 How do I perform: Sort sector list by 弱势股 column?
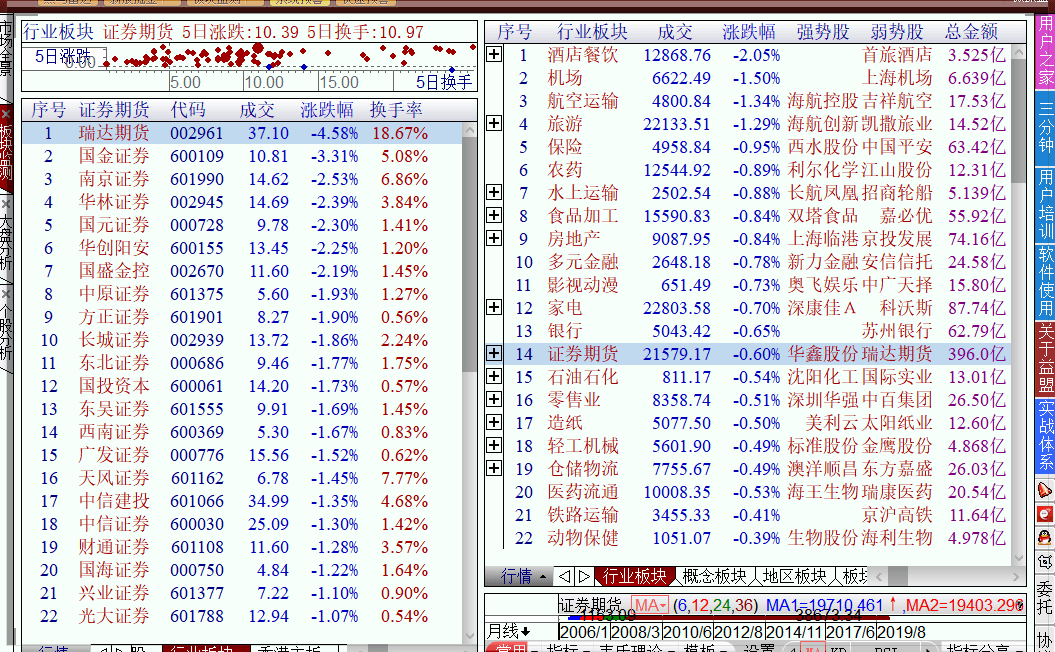[x=897, y=32]
